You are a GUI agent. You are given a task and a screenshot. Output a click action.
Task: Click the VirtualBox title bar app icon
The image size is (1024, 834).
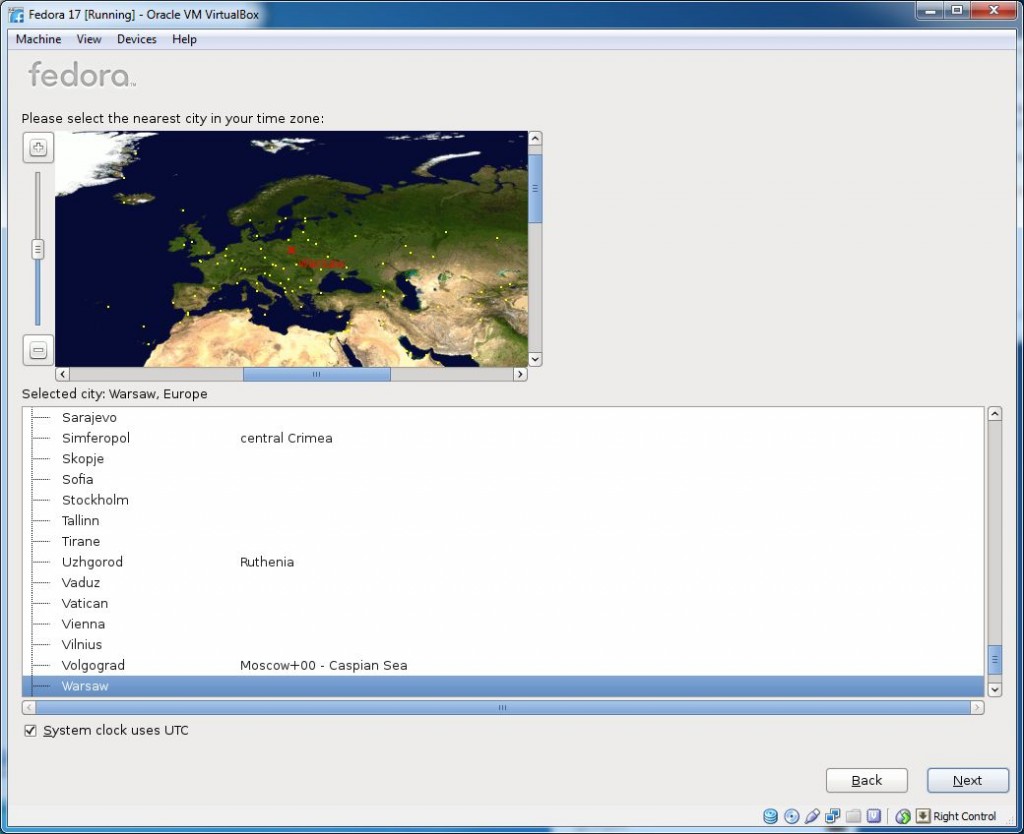point(16,14)
